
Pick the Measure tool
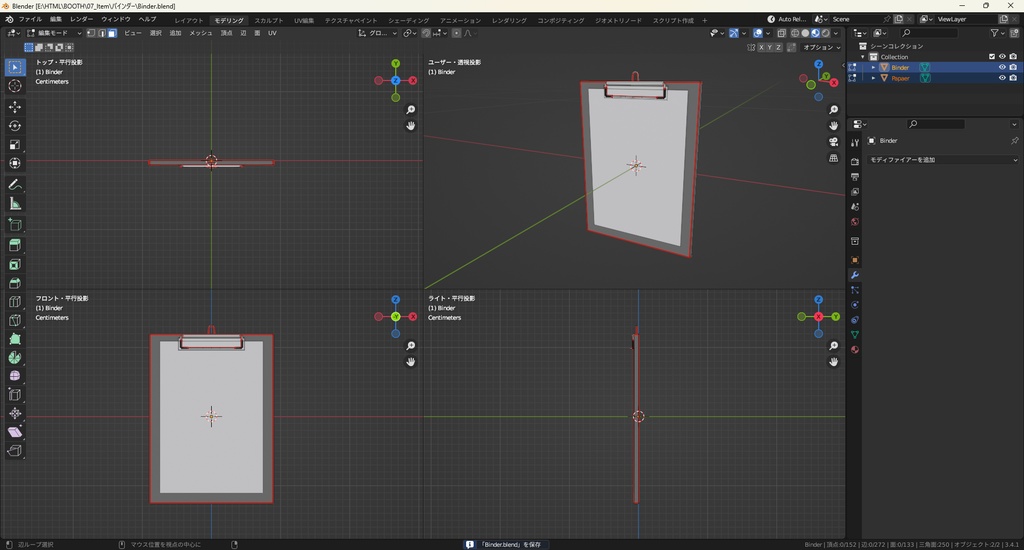15,204
